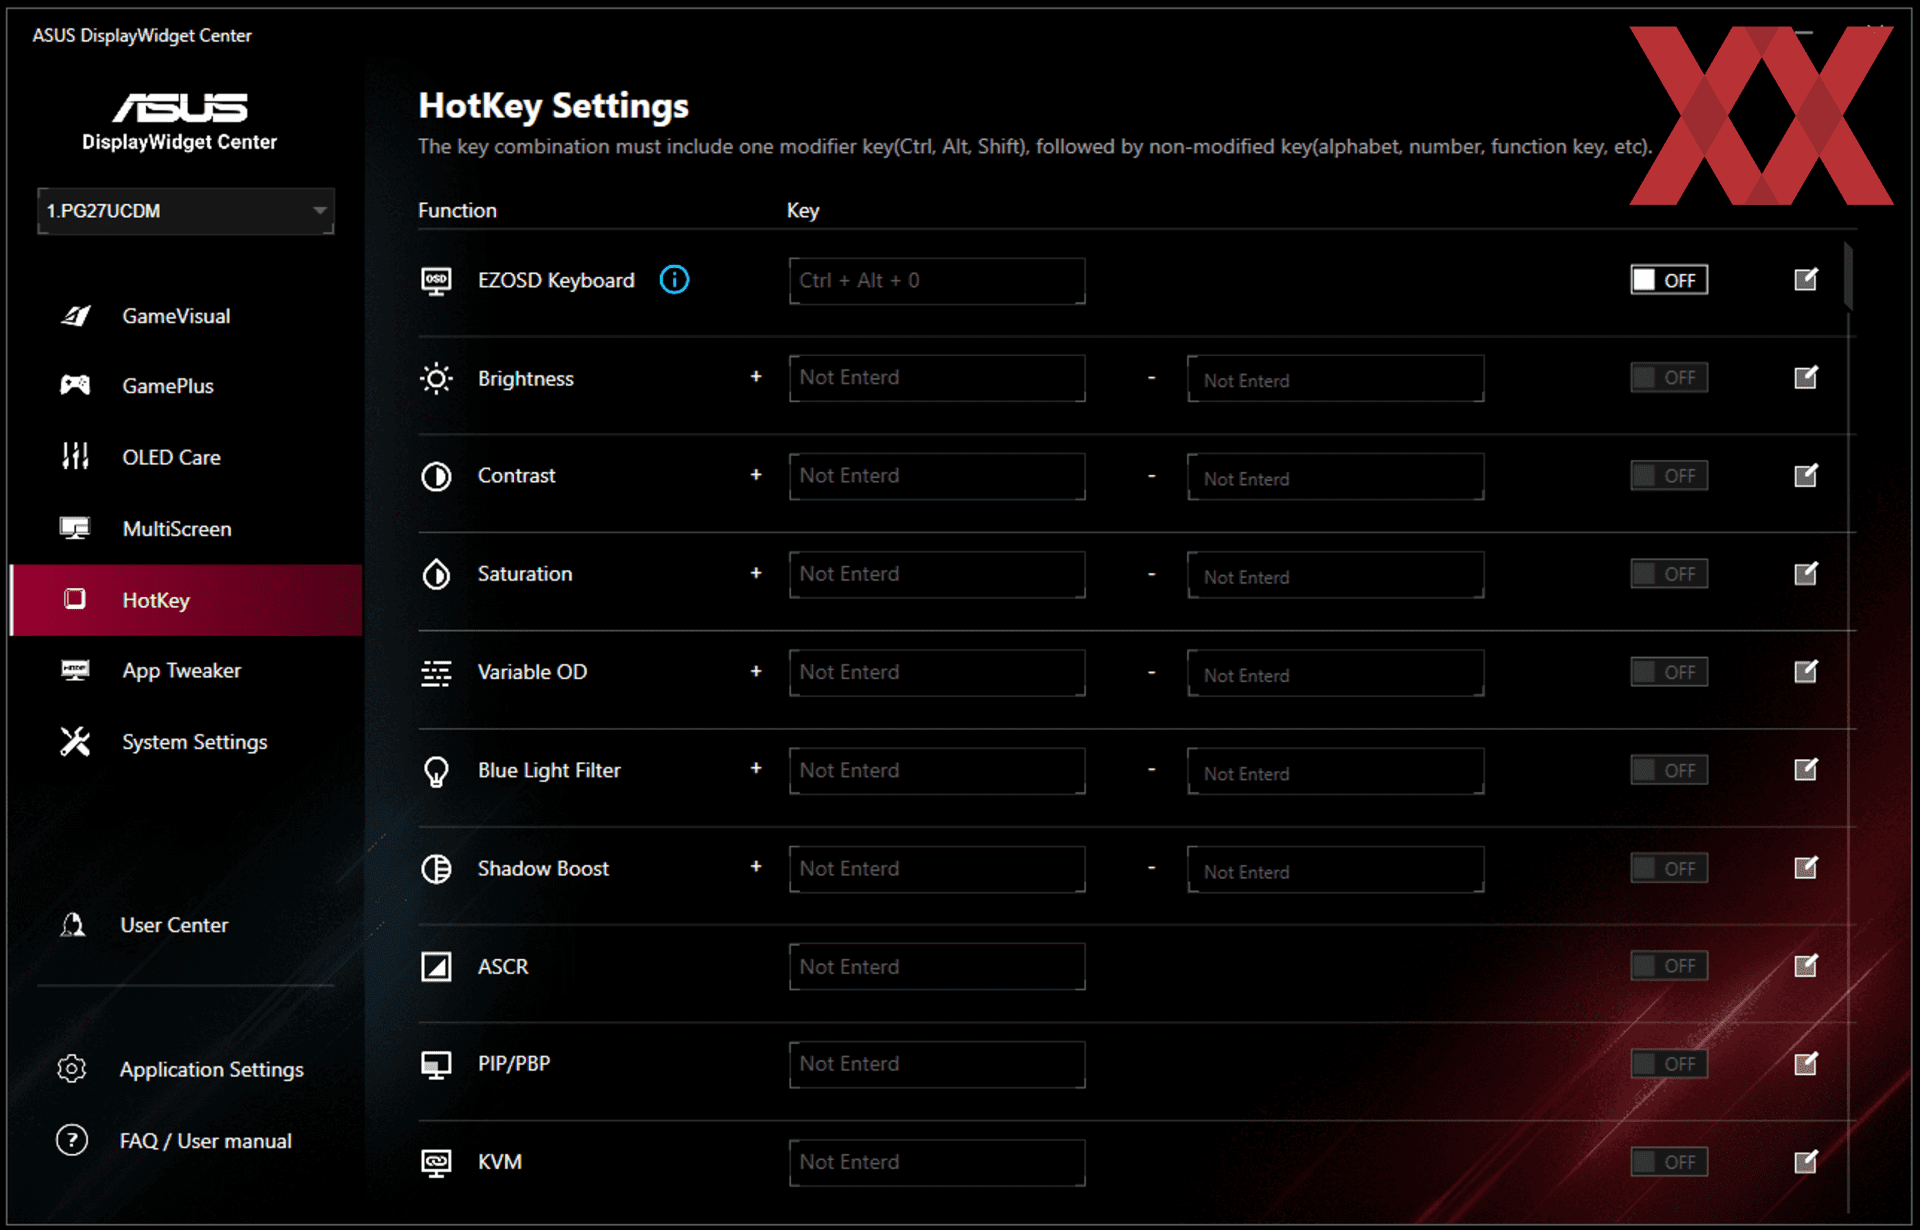Edit the Variable OD hotkey with pencil icon
1920x1230 pixels.
tap(1805, 671)
